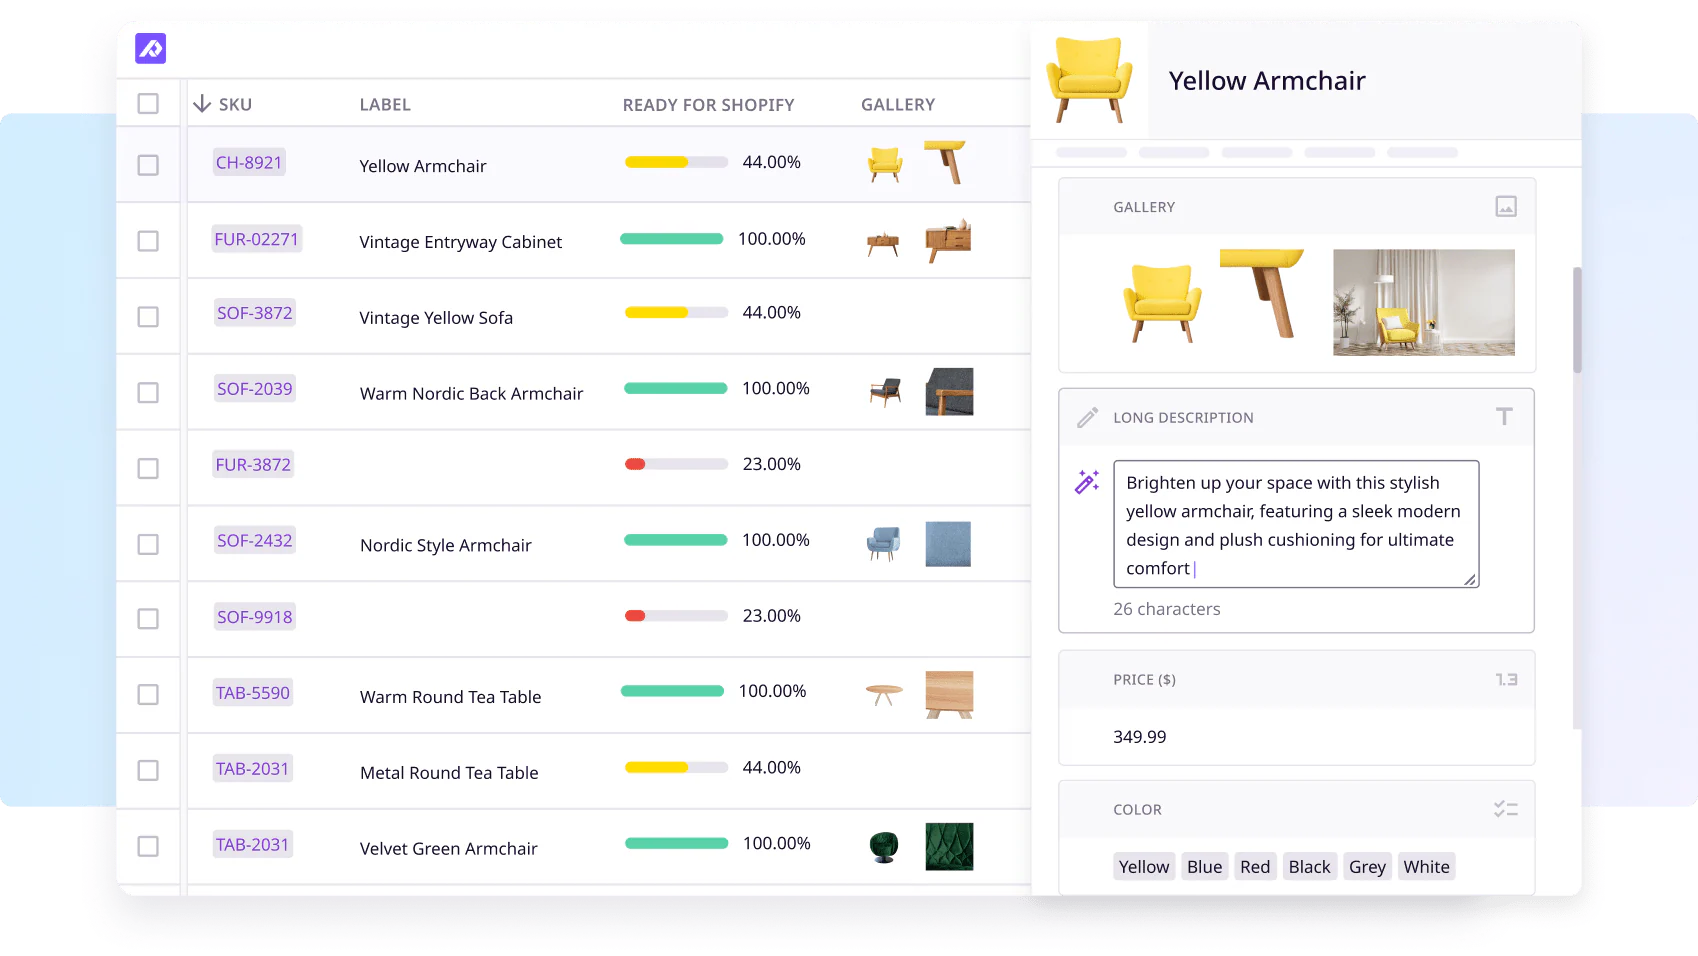Click the Yellow Armchair 44.00% progress bar

coord(676,162)
